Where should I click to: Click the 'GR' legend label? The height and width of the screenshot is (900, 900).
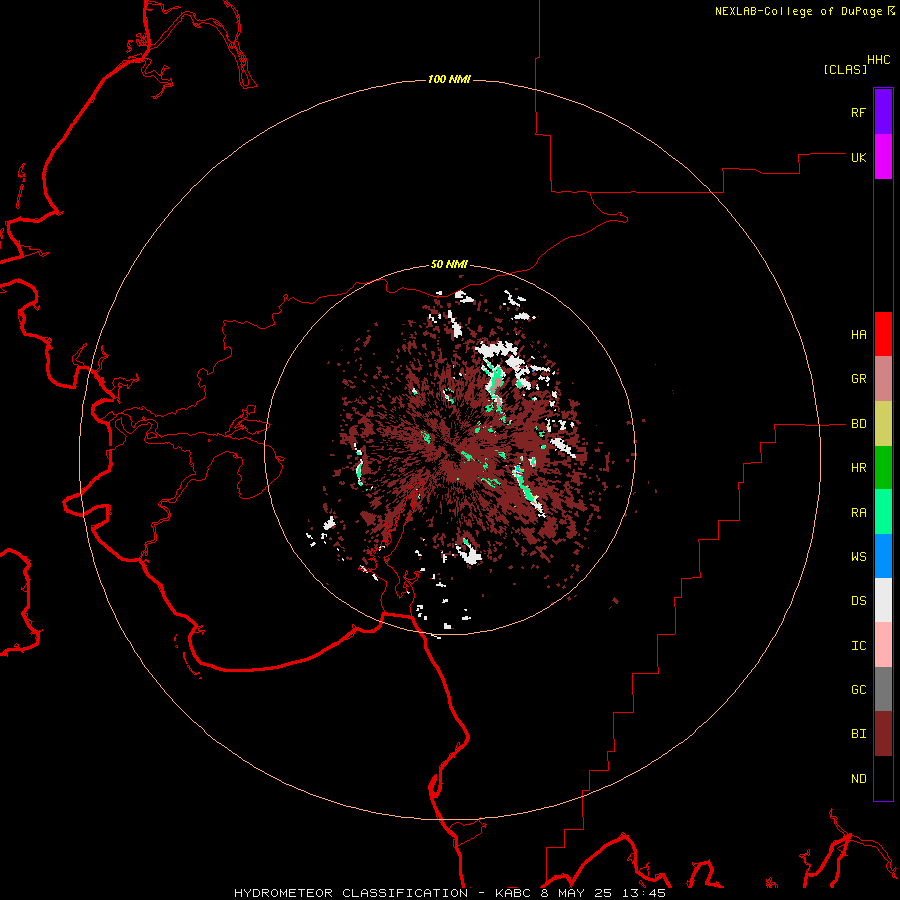858,379
